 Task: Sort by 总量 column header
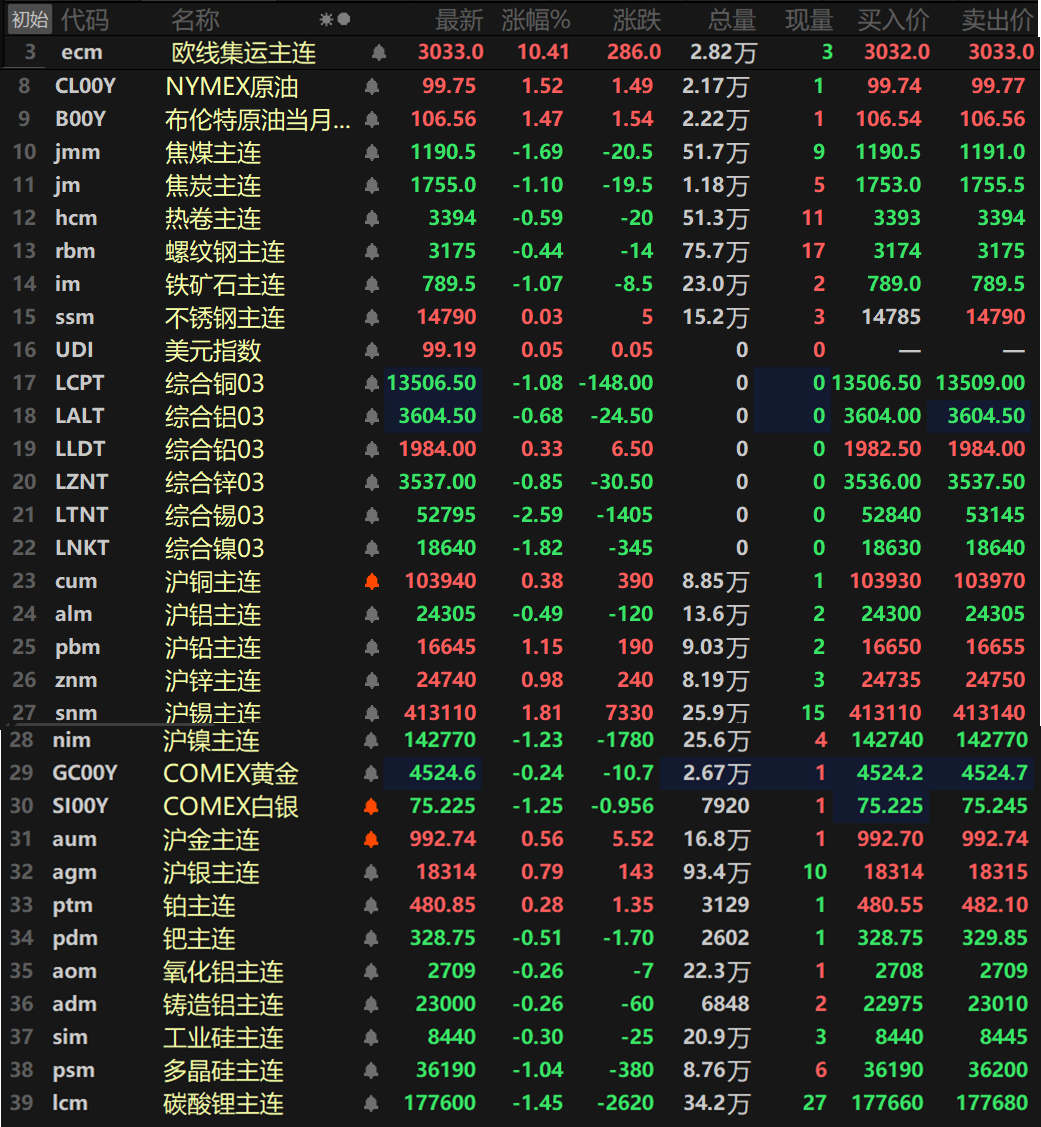click(732, 20)
